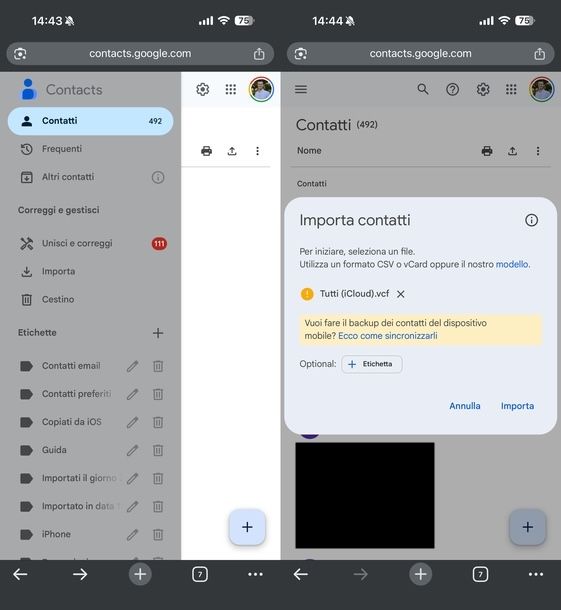
Task: Open the help question mark icon
Action: pyautogui.click(x=452, y=89)
